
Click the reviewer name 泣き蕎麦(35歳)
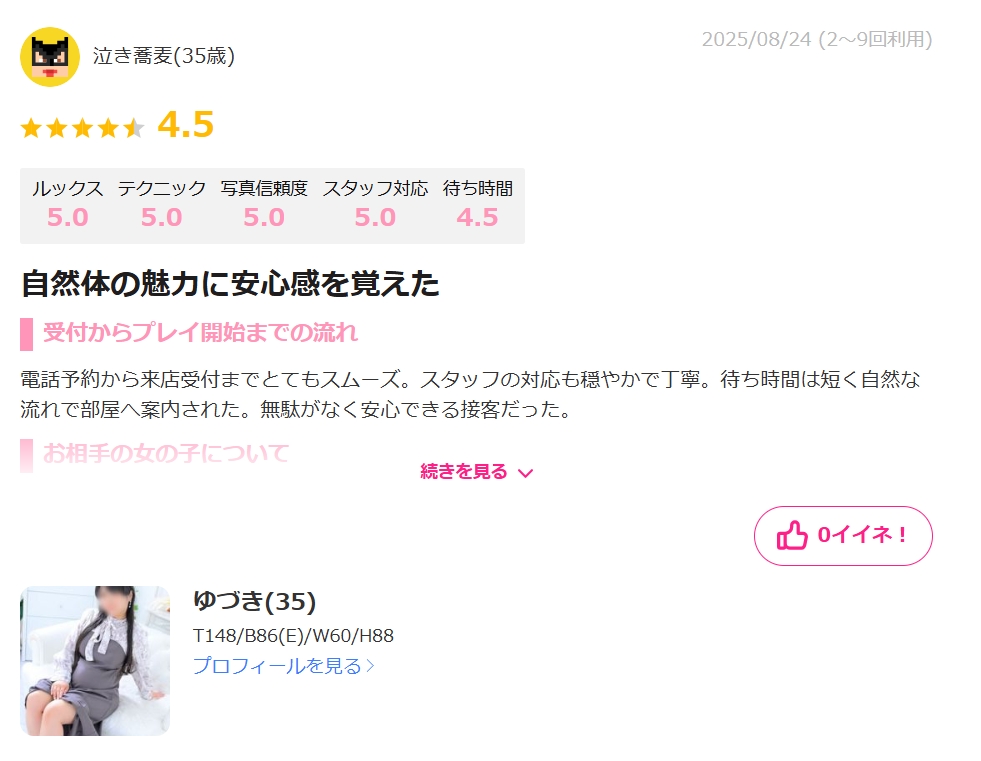coord(164,56)
